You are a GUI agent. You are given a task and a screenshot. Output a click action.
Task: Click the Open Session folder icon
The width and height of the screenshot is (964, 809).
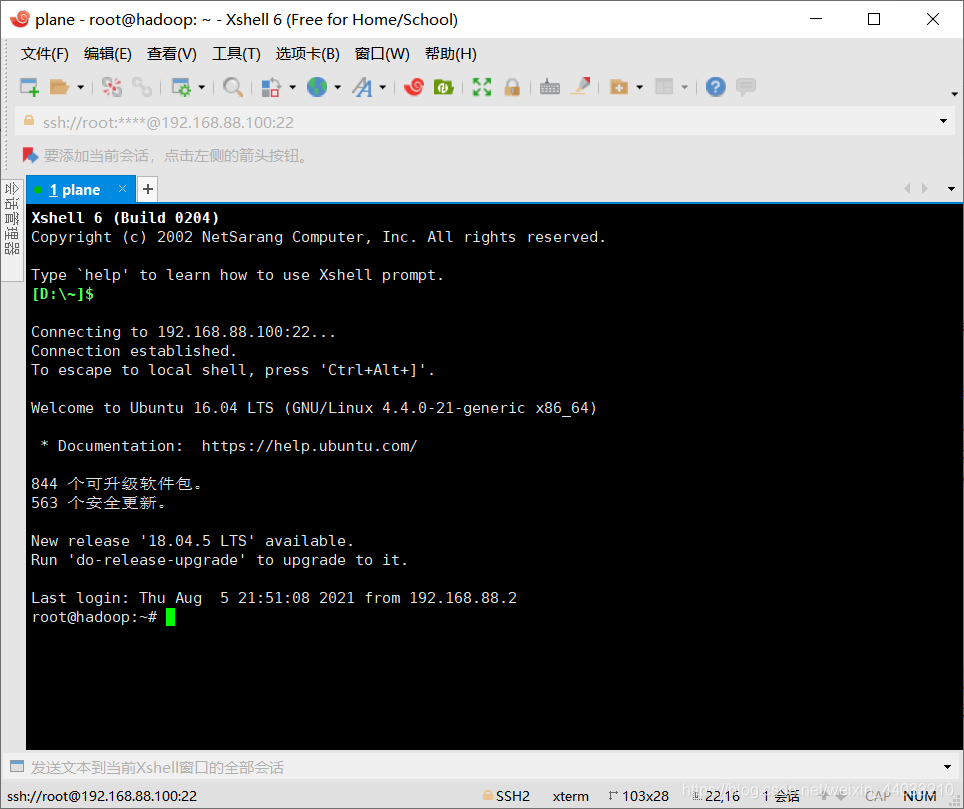point(59,87)
